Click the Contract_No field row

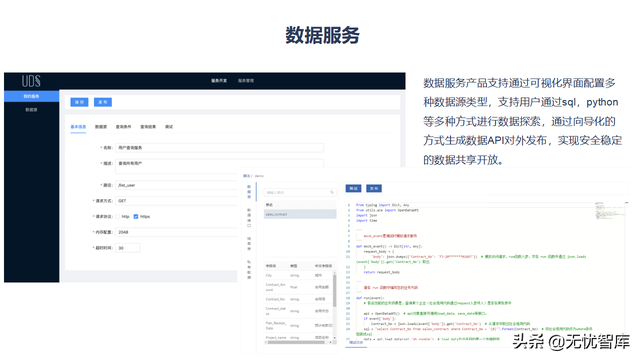pos(299,299)
